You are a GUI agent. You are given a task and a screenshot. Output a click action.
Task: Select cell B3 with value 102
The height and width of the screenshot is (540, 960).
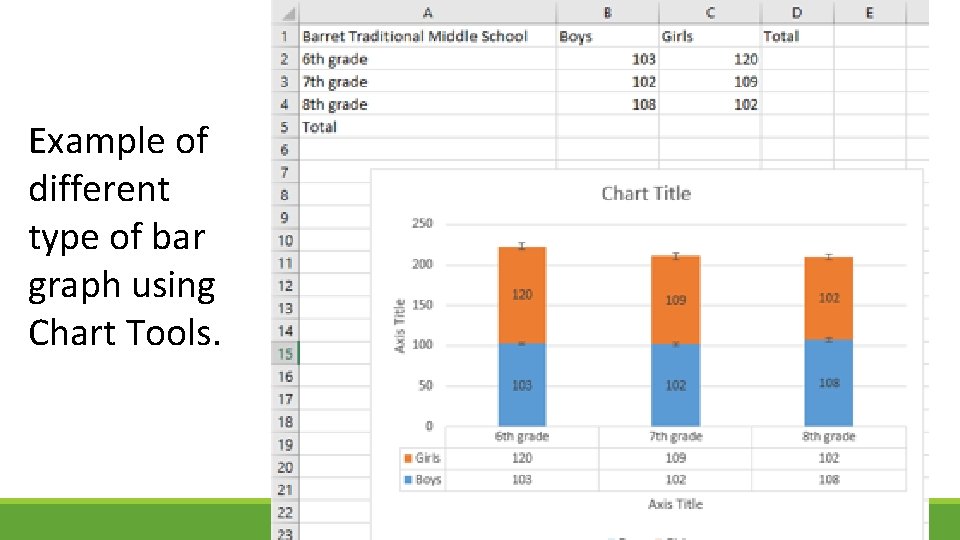pyautogui.click(x=607, y=81)
